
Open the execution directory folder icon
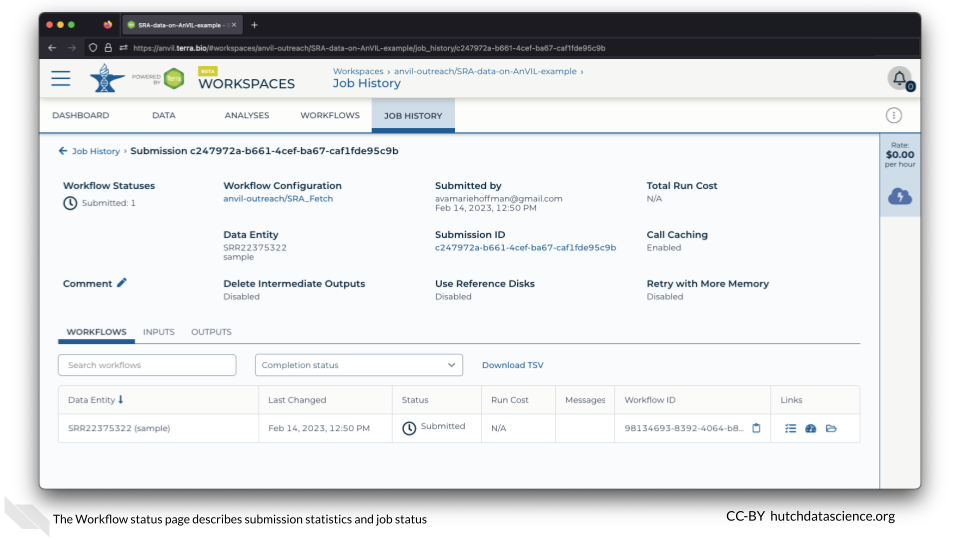click(x=831, y=429)
